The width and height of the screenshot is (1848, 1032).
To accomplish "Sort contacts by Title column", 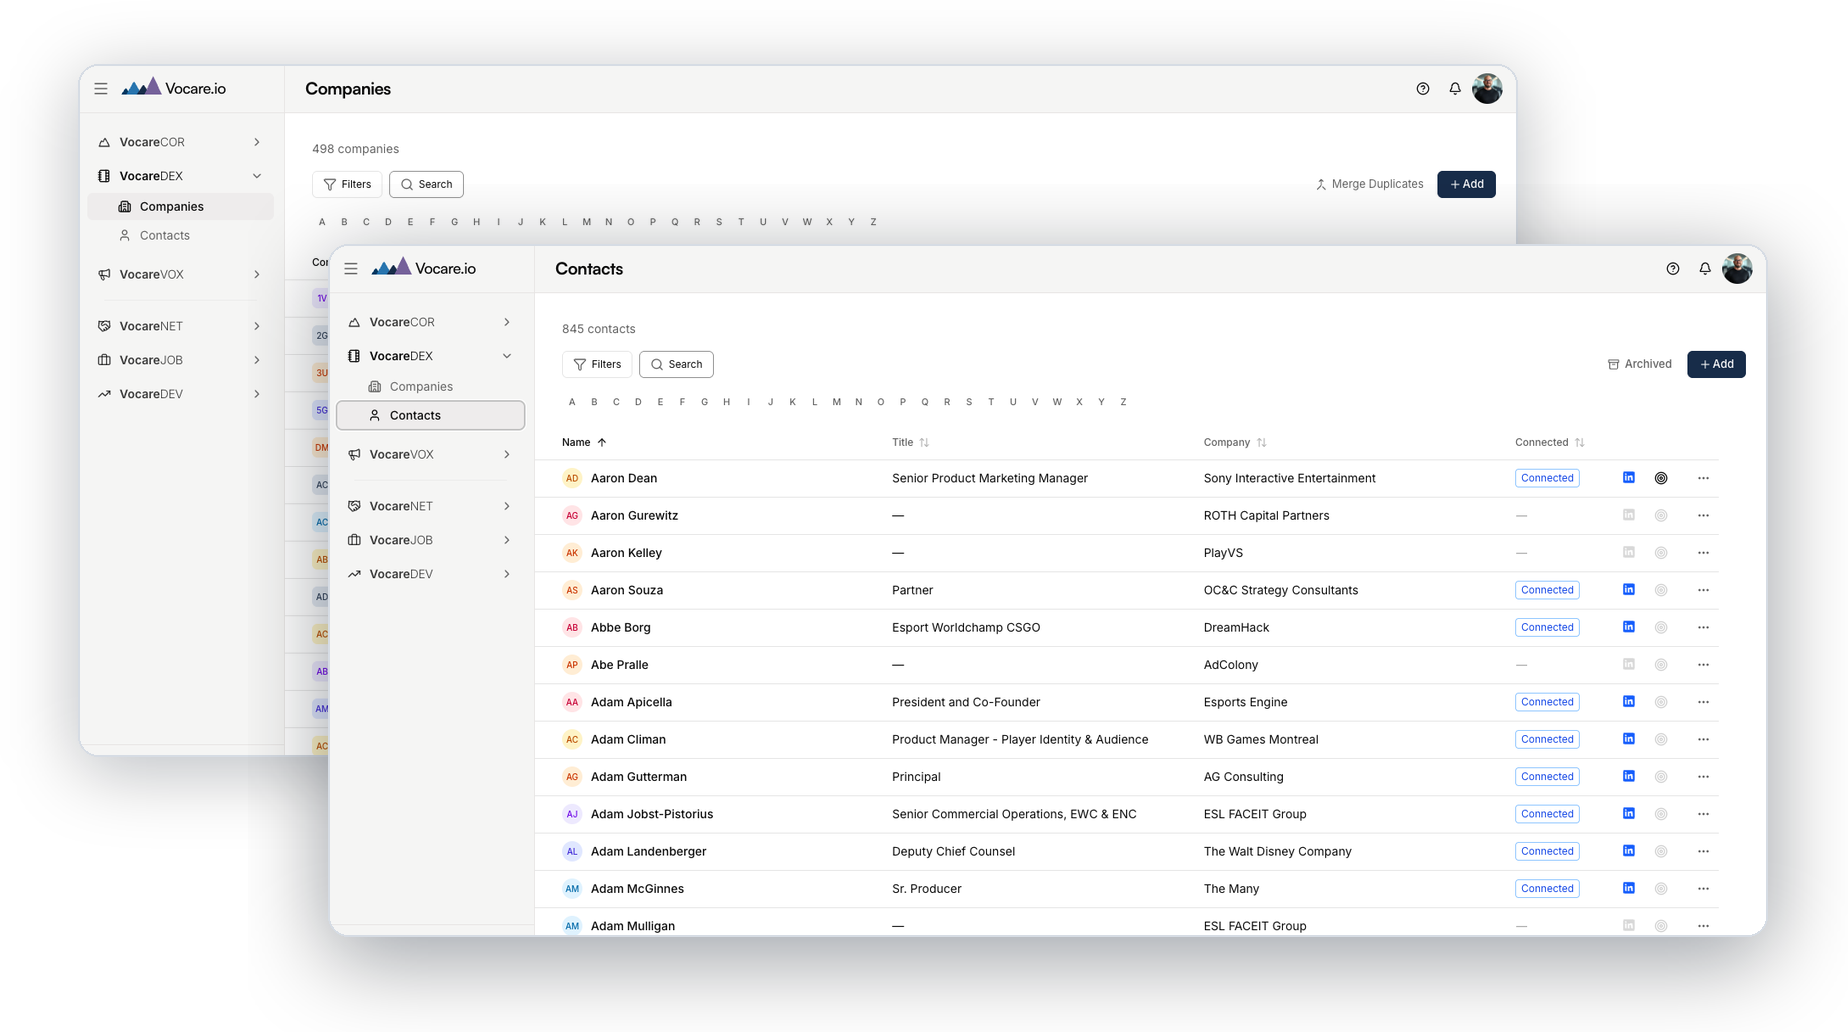I will point(910,442).
